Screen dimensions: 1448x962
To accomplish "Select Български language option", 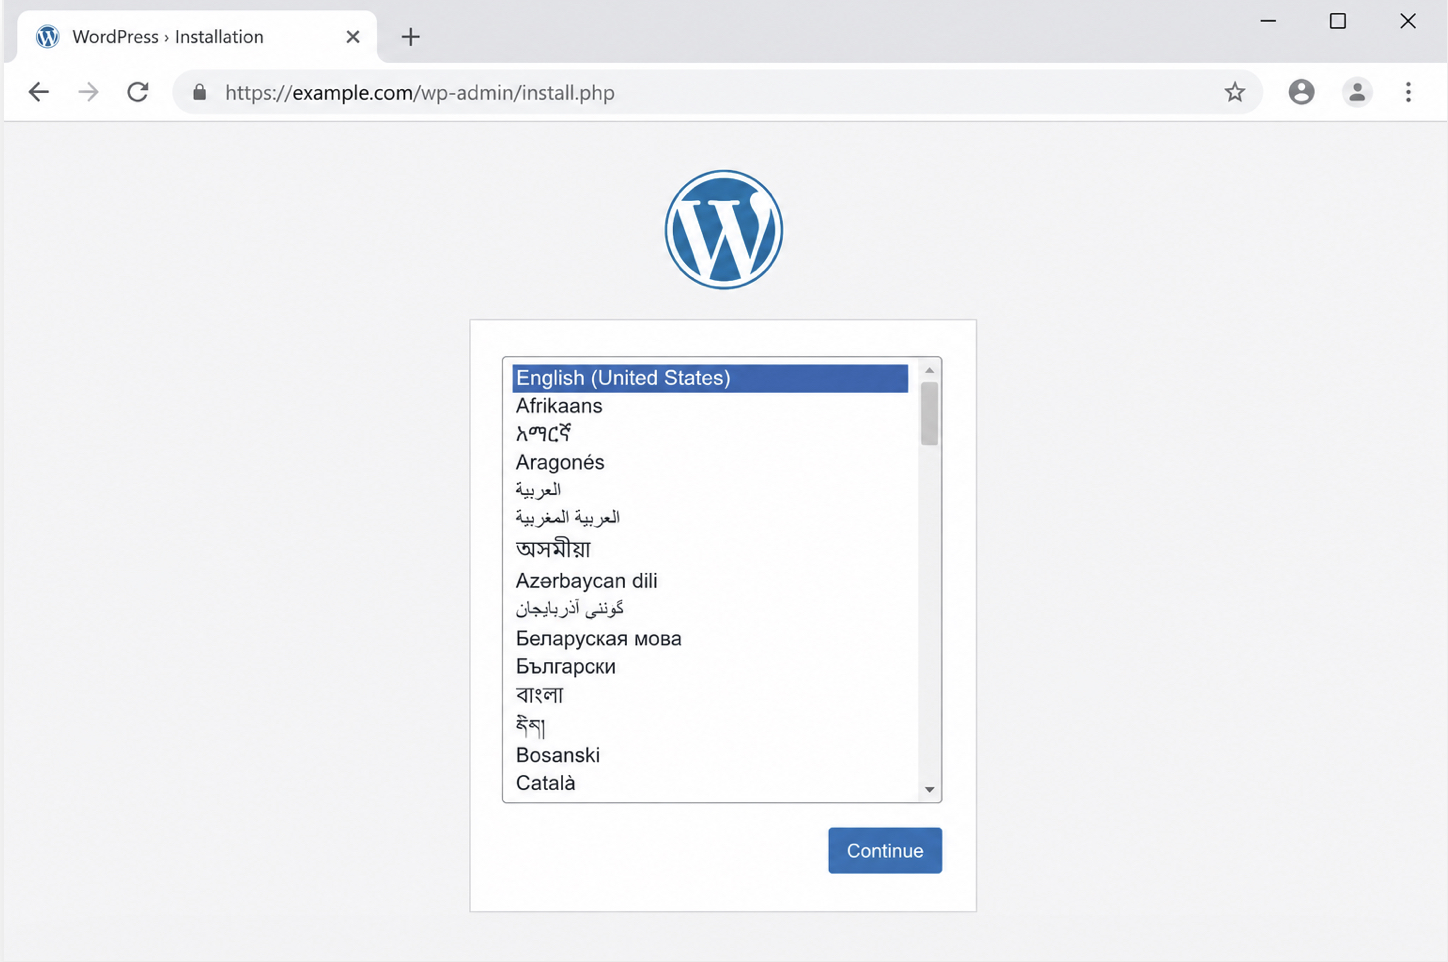I will click(x=710, y=666).
